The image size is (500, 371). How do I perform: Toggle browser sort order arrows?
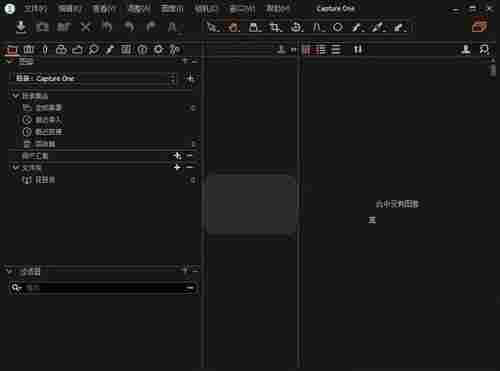(358, 50)
